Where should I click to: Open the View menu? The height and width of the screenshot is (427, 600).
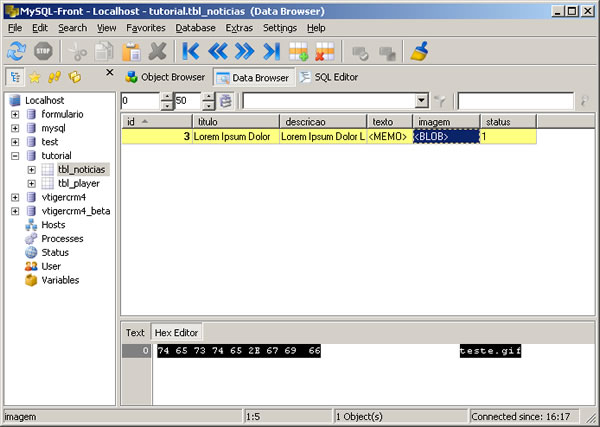106,28
